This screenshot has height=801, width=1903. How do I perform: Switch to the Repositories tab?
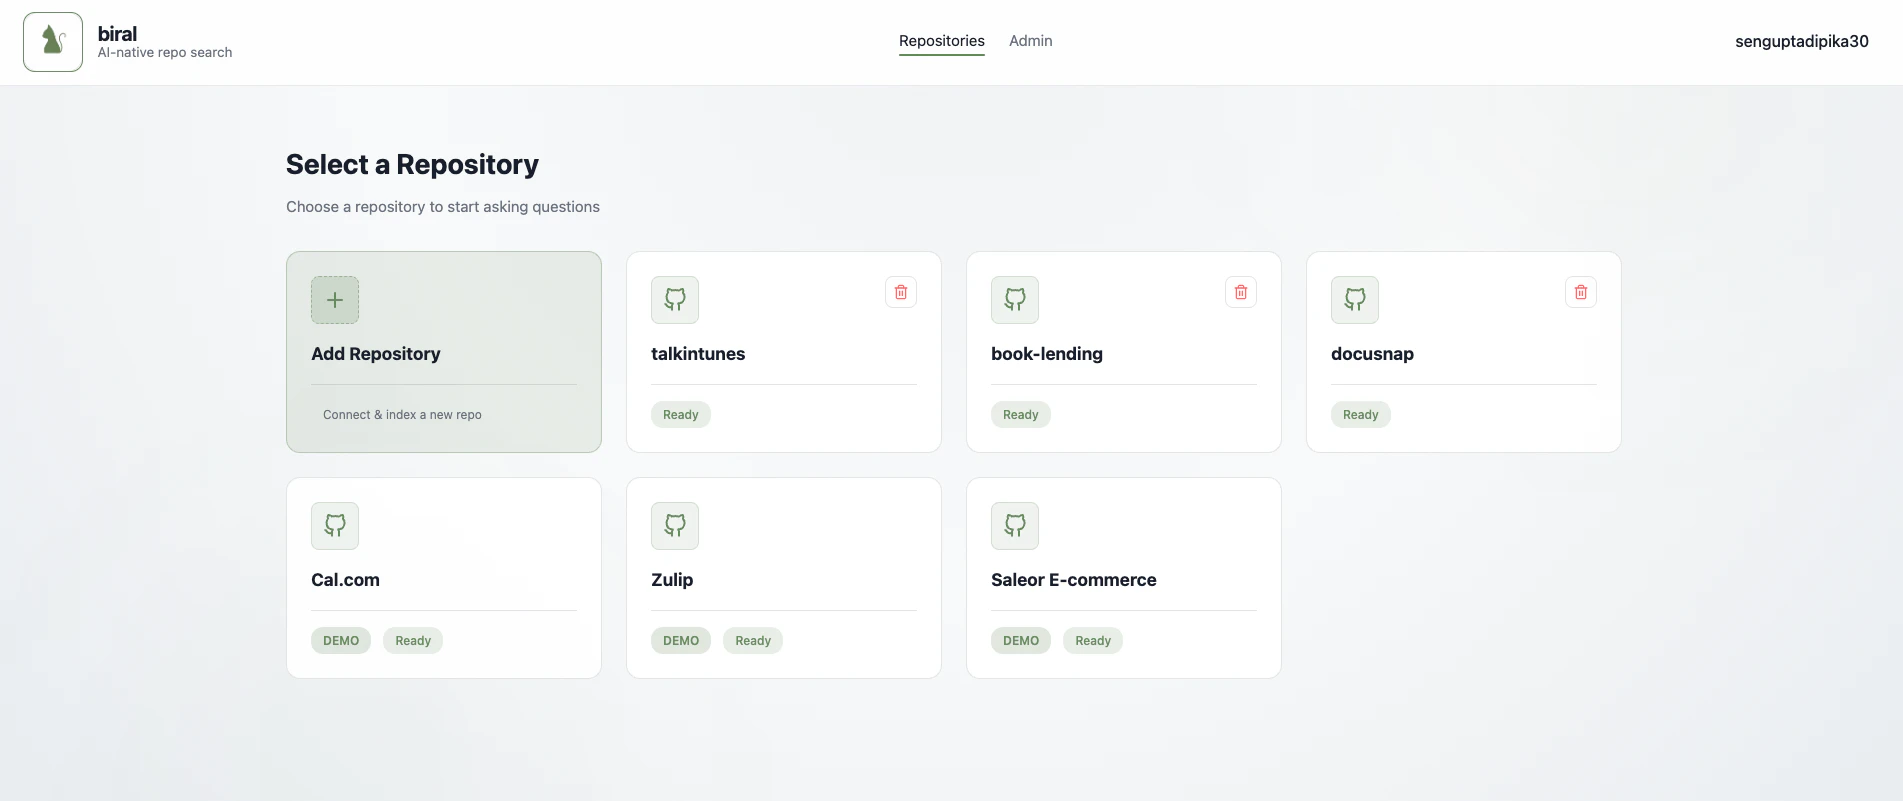coord(942,41)
